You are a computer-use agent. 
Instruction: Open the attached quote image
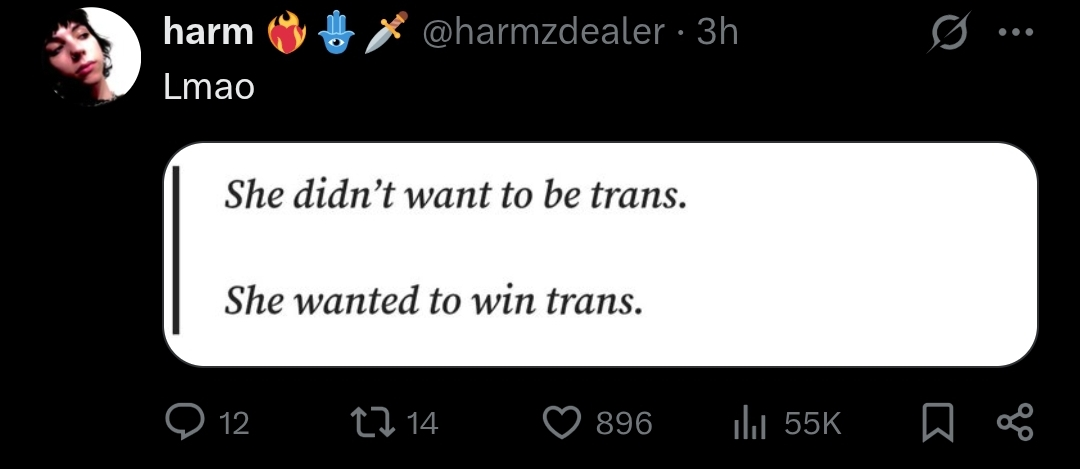pyautogui.click(x=600, y=254)
